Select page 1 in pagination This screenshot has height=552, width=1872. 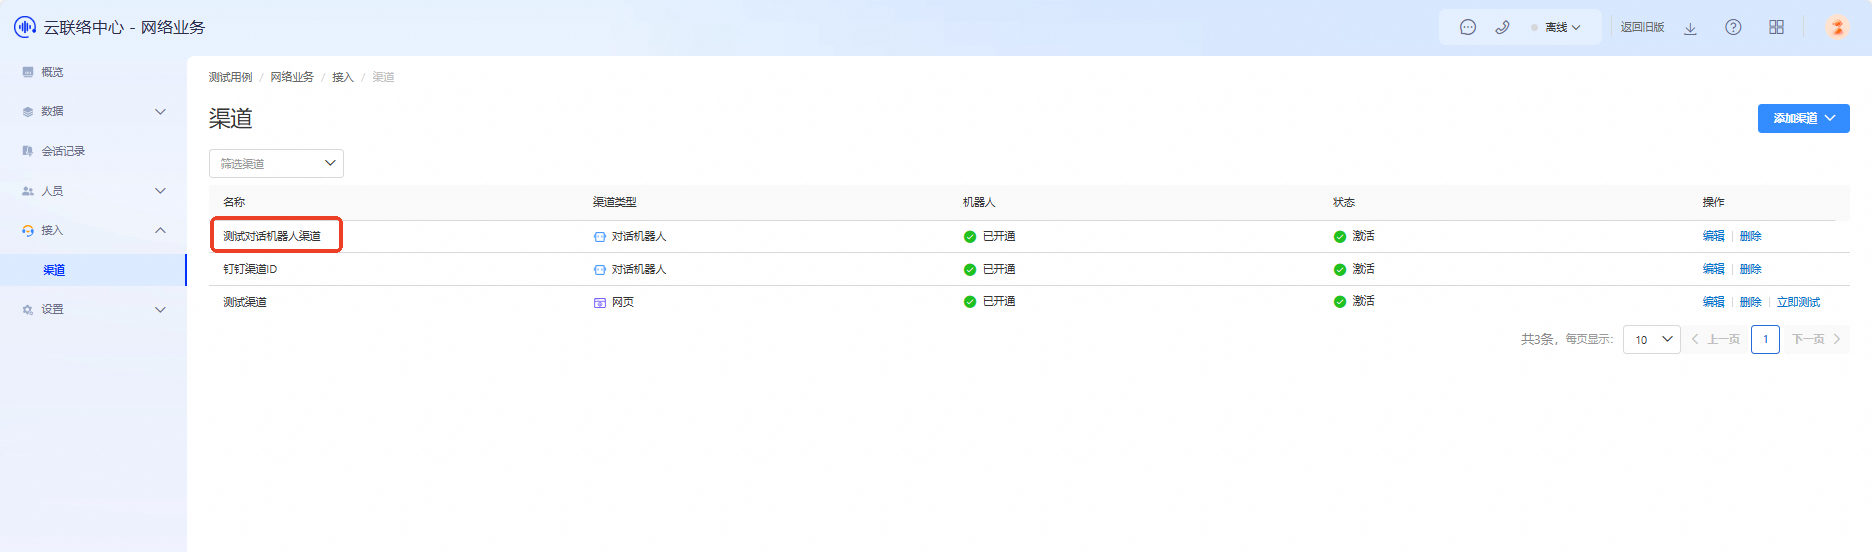pos(1766,340)
